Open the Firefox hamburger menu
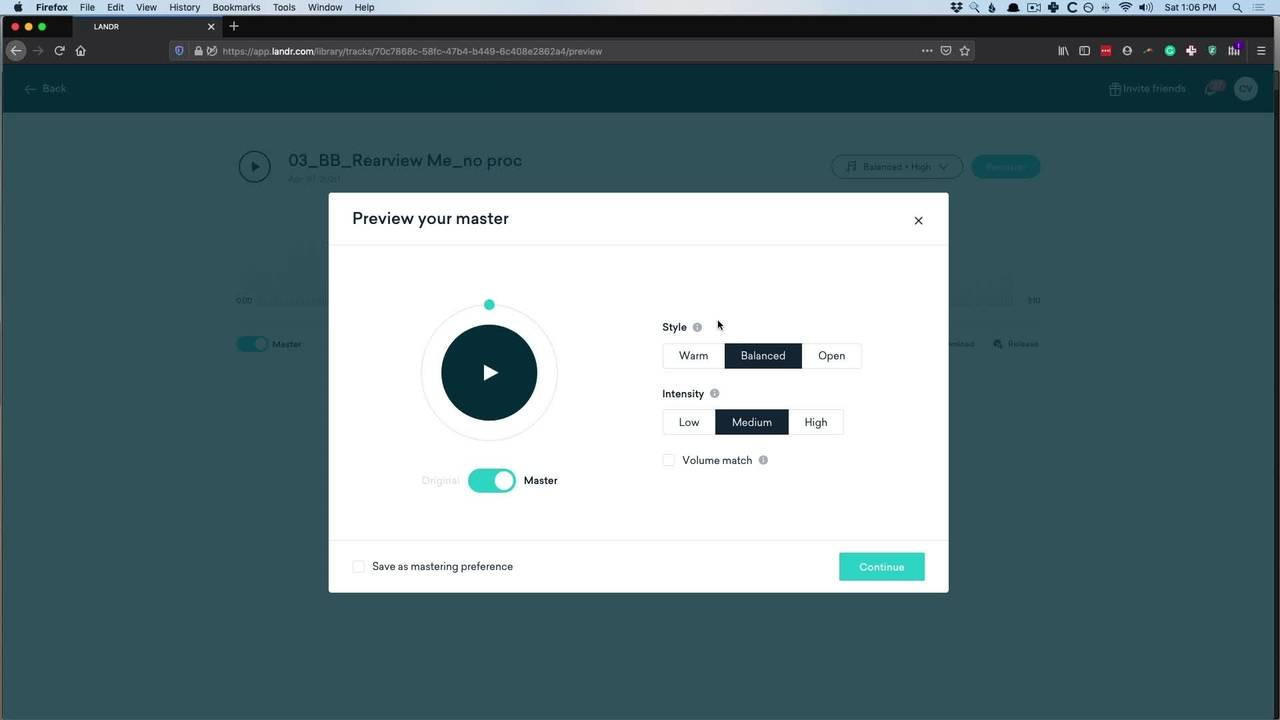 tap(1261, 51)
